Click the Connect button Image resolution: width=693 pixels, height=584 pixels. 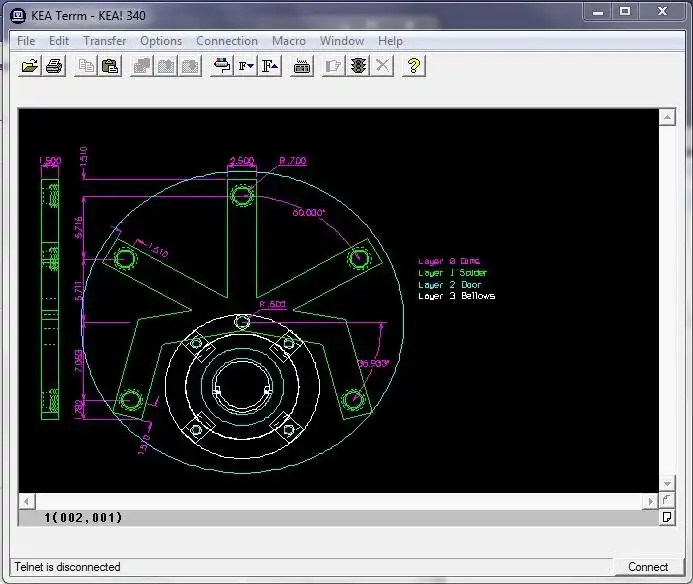point(648,567)
